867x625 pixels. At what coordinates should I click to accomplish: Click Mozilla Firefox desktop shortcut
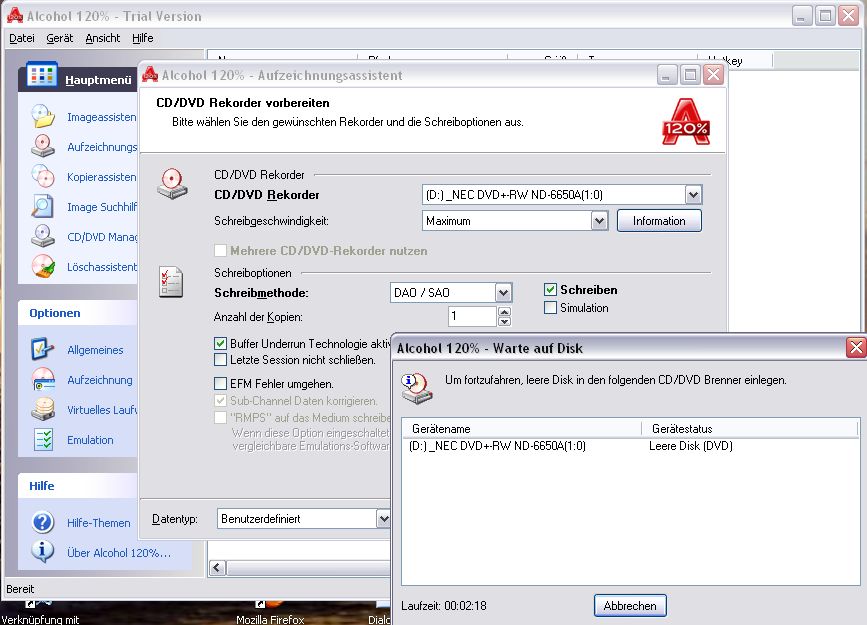pos(270,614)
